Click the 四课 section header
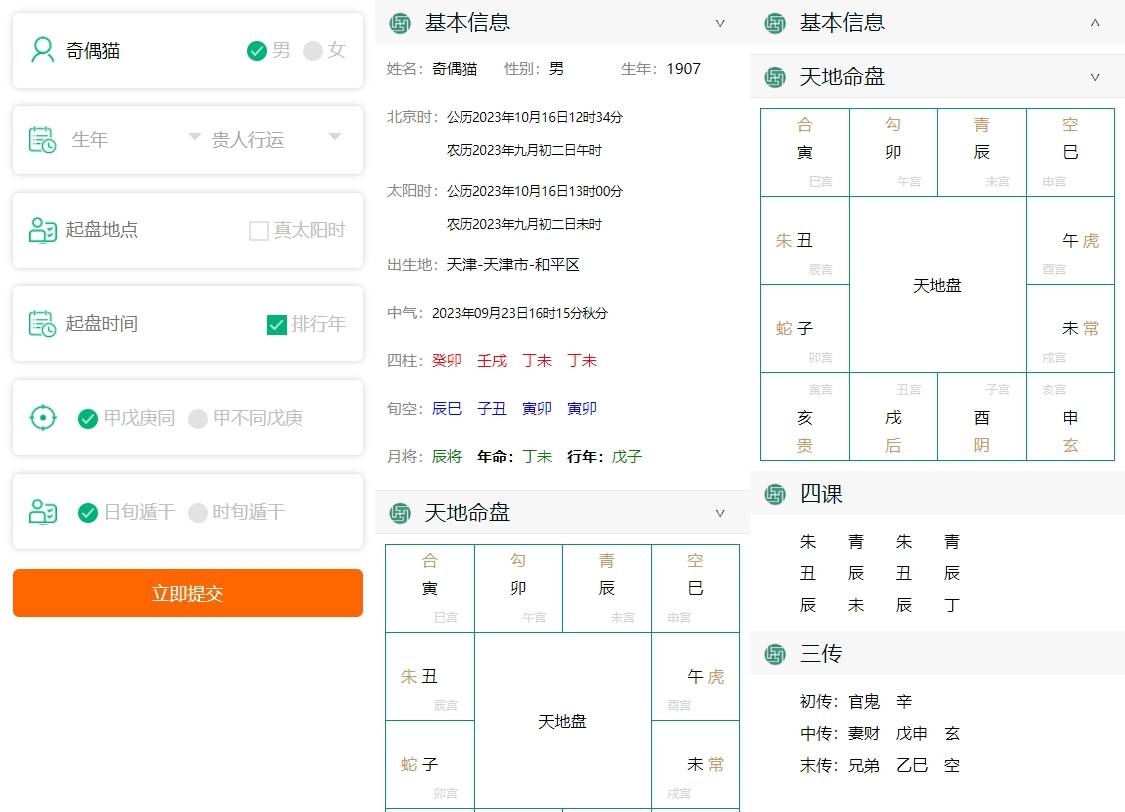This screenshot has height=812, width=1125. tap(937, 494)
